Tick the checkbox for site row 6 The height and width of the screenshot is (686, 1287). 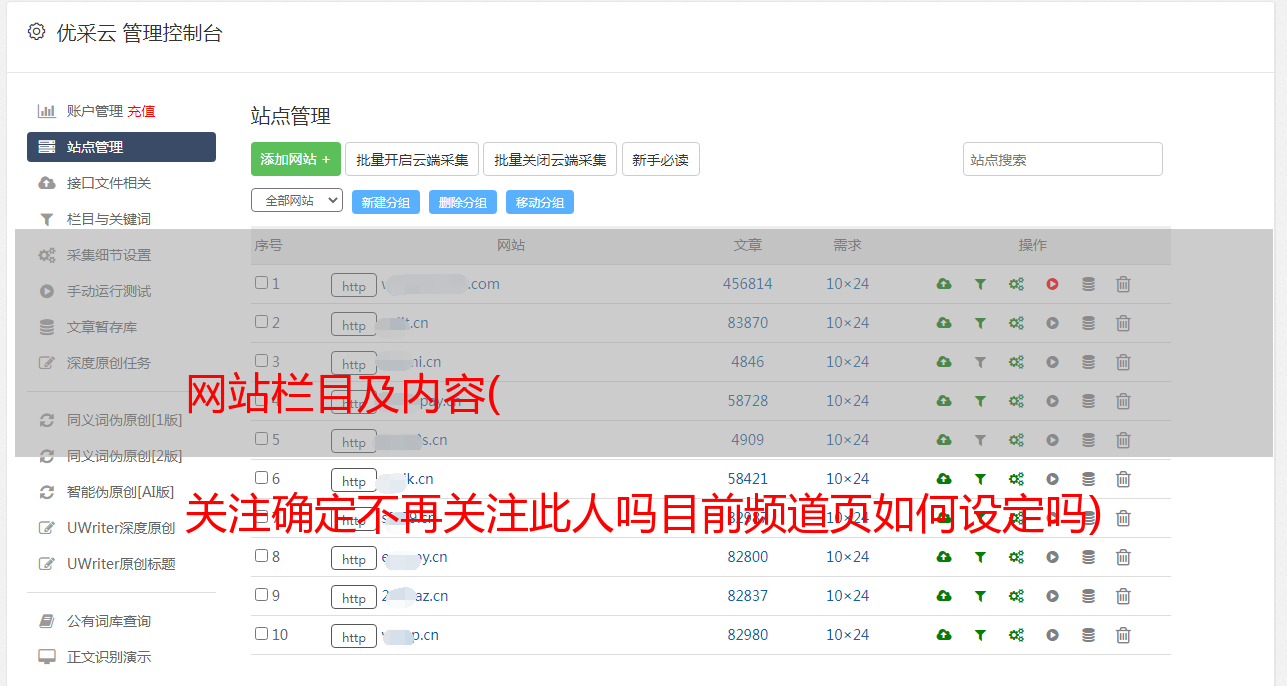coord(261,478)
